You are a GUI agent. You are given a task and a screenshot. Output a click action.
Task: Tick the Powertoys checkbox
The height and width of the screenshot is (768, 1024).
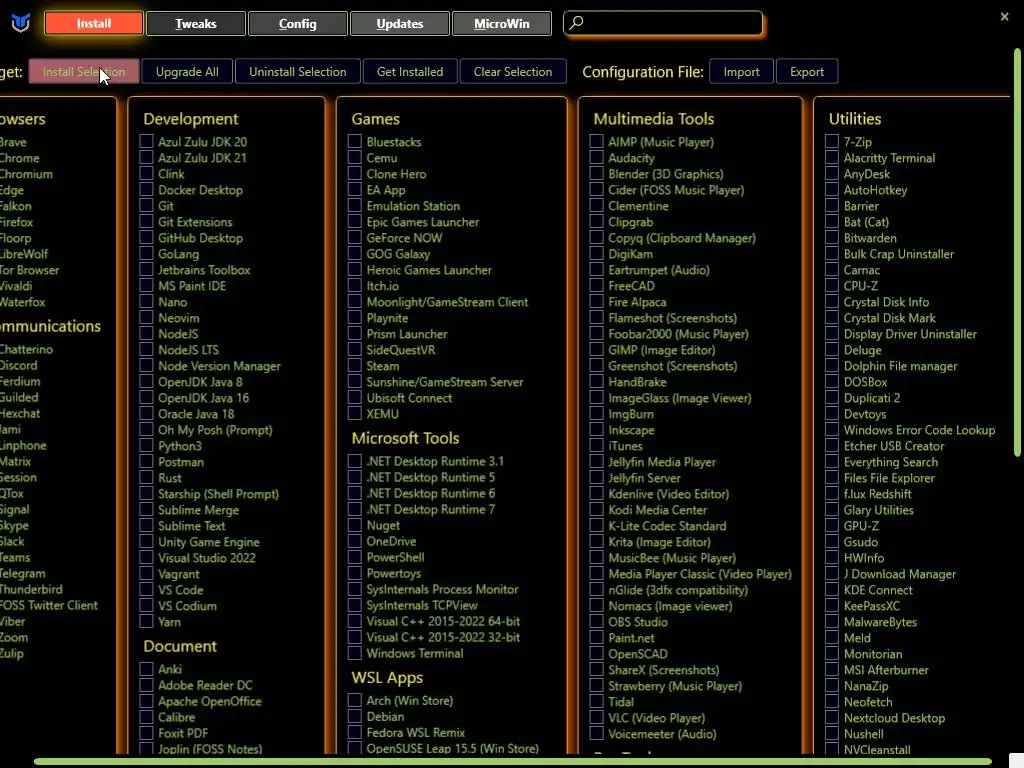pos(355,573)
